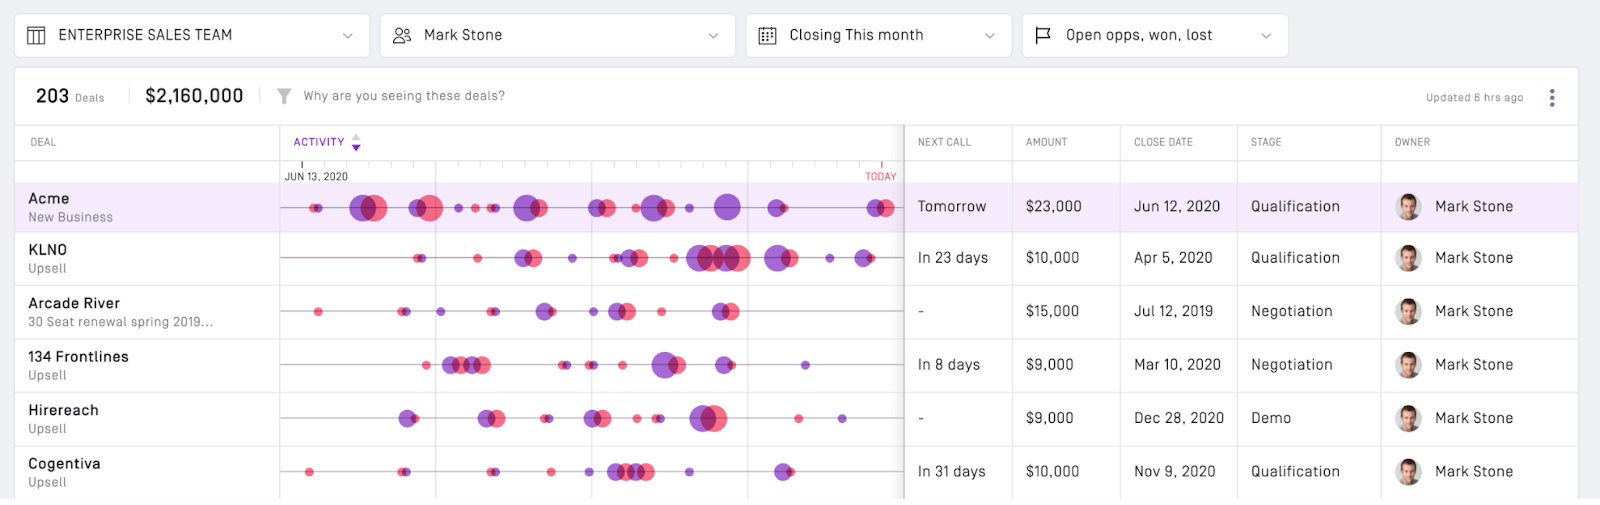
Task: Open the Hirereach deal
Action: point(63,410)
